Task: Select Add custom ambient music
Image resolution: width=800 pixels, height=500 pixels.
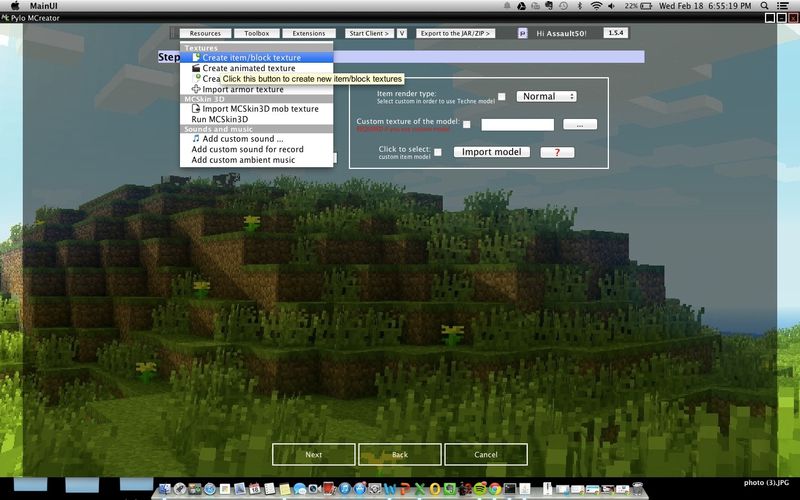Action: point(257,160)
